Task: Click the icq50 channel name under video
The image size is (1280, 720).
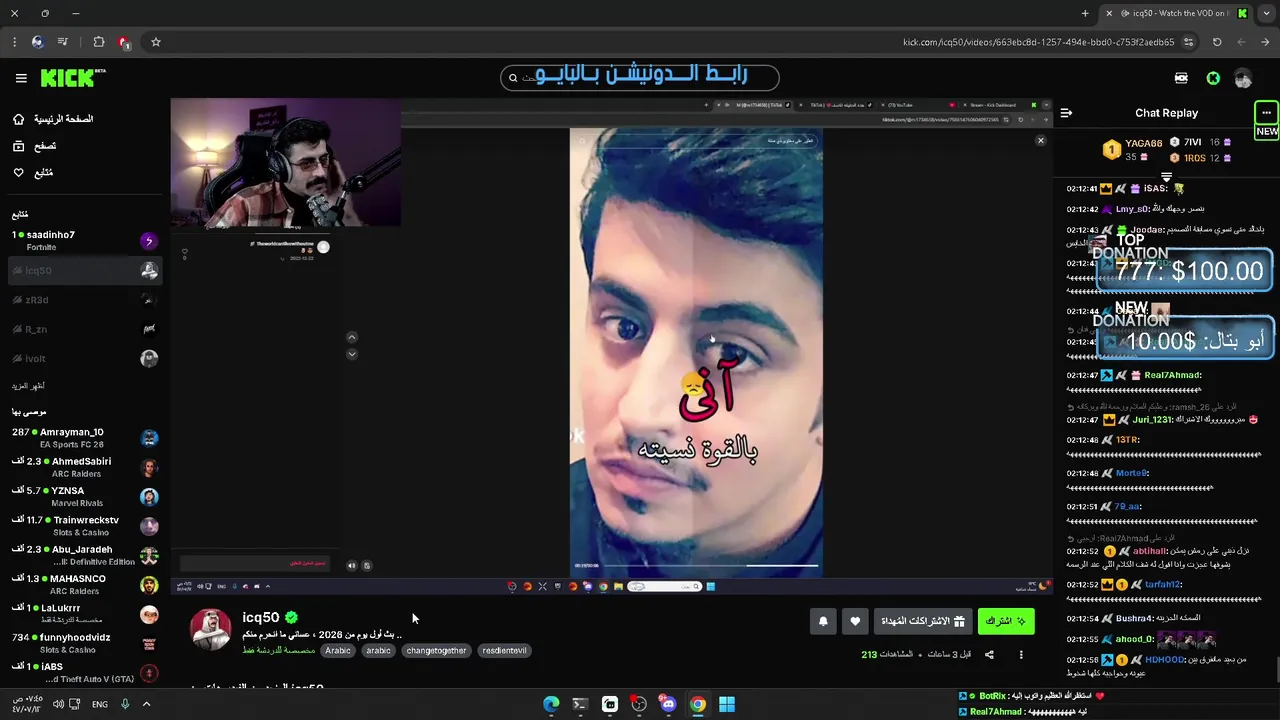Action: tap(261, 617)
